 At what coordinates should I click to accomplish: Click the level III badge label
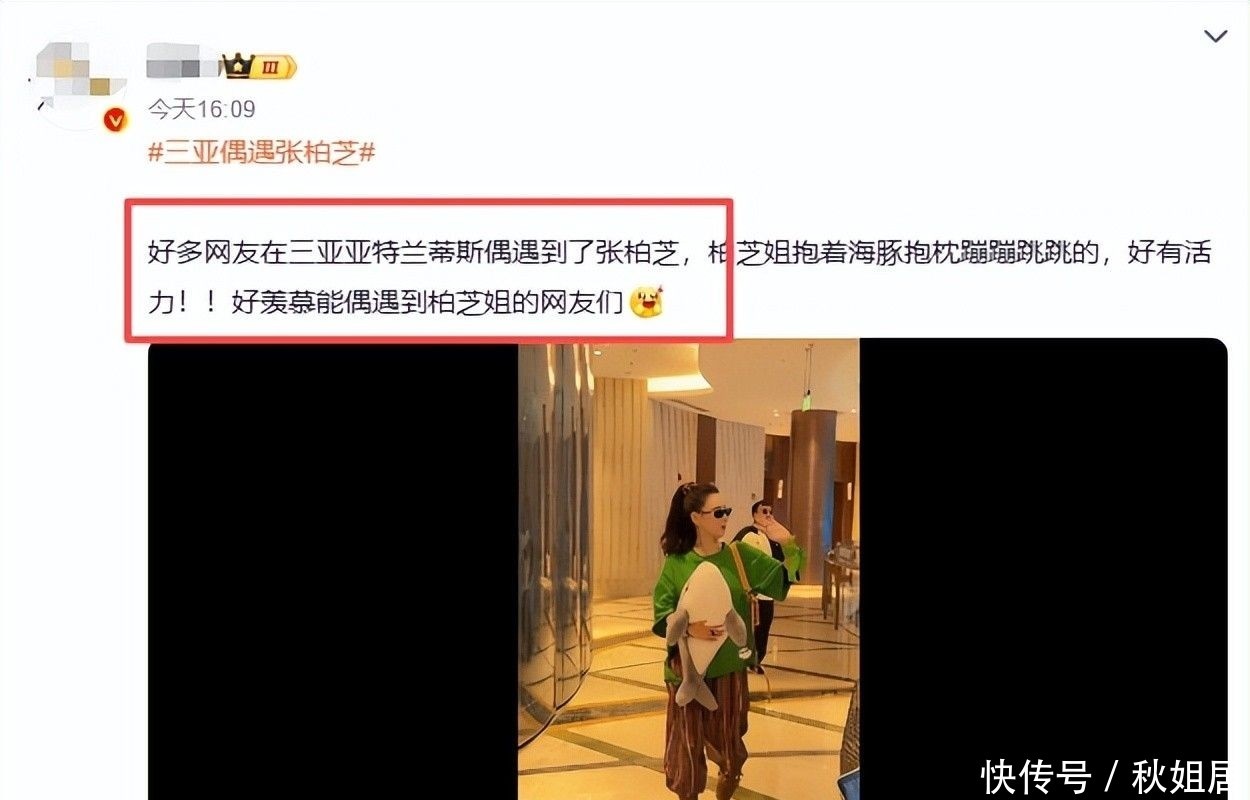274,68
